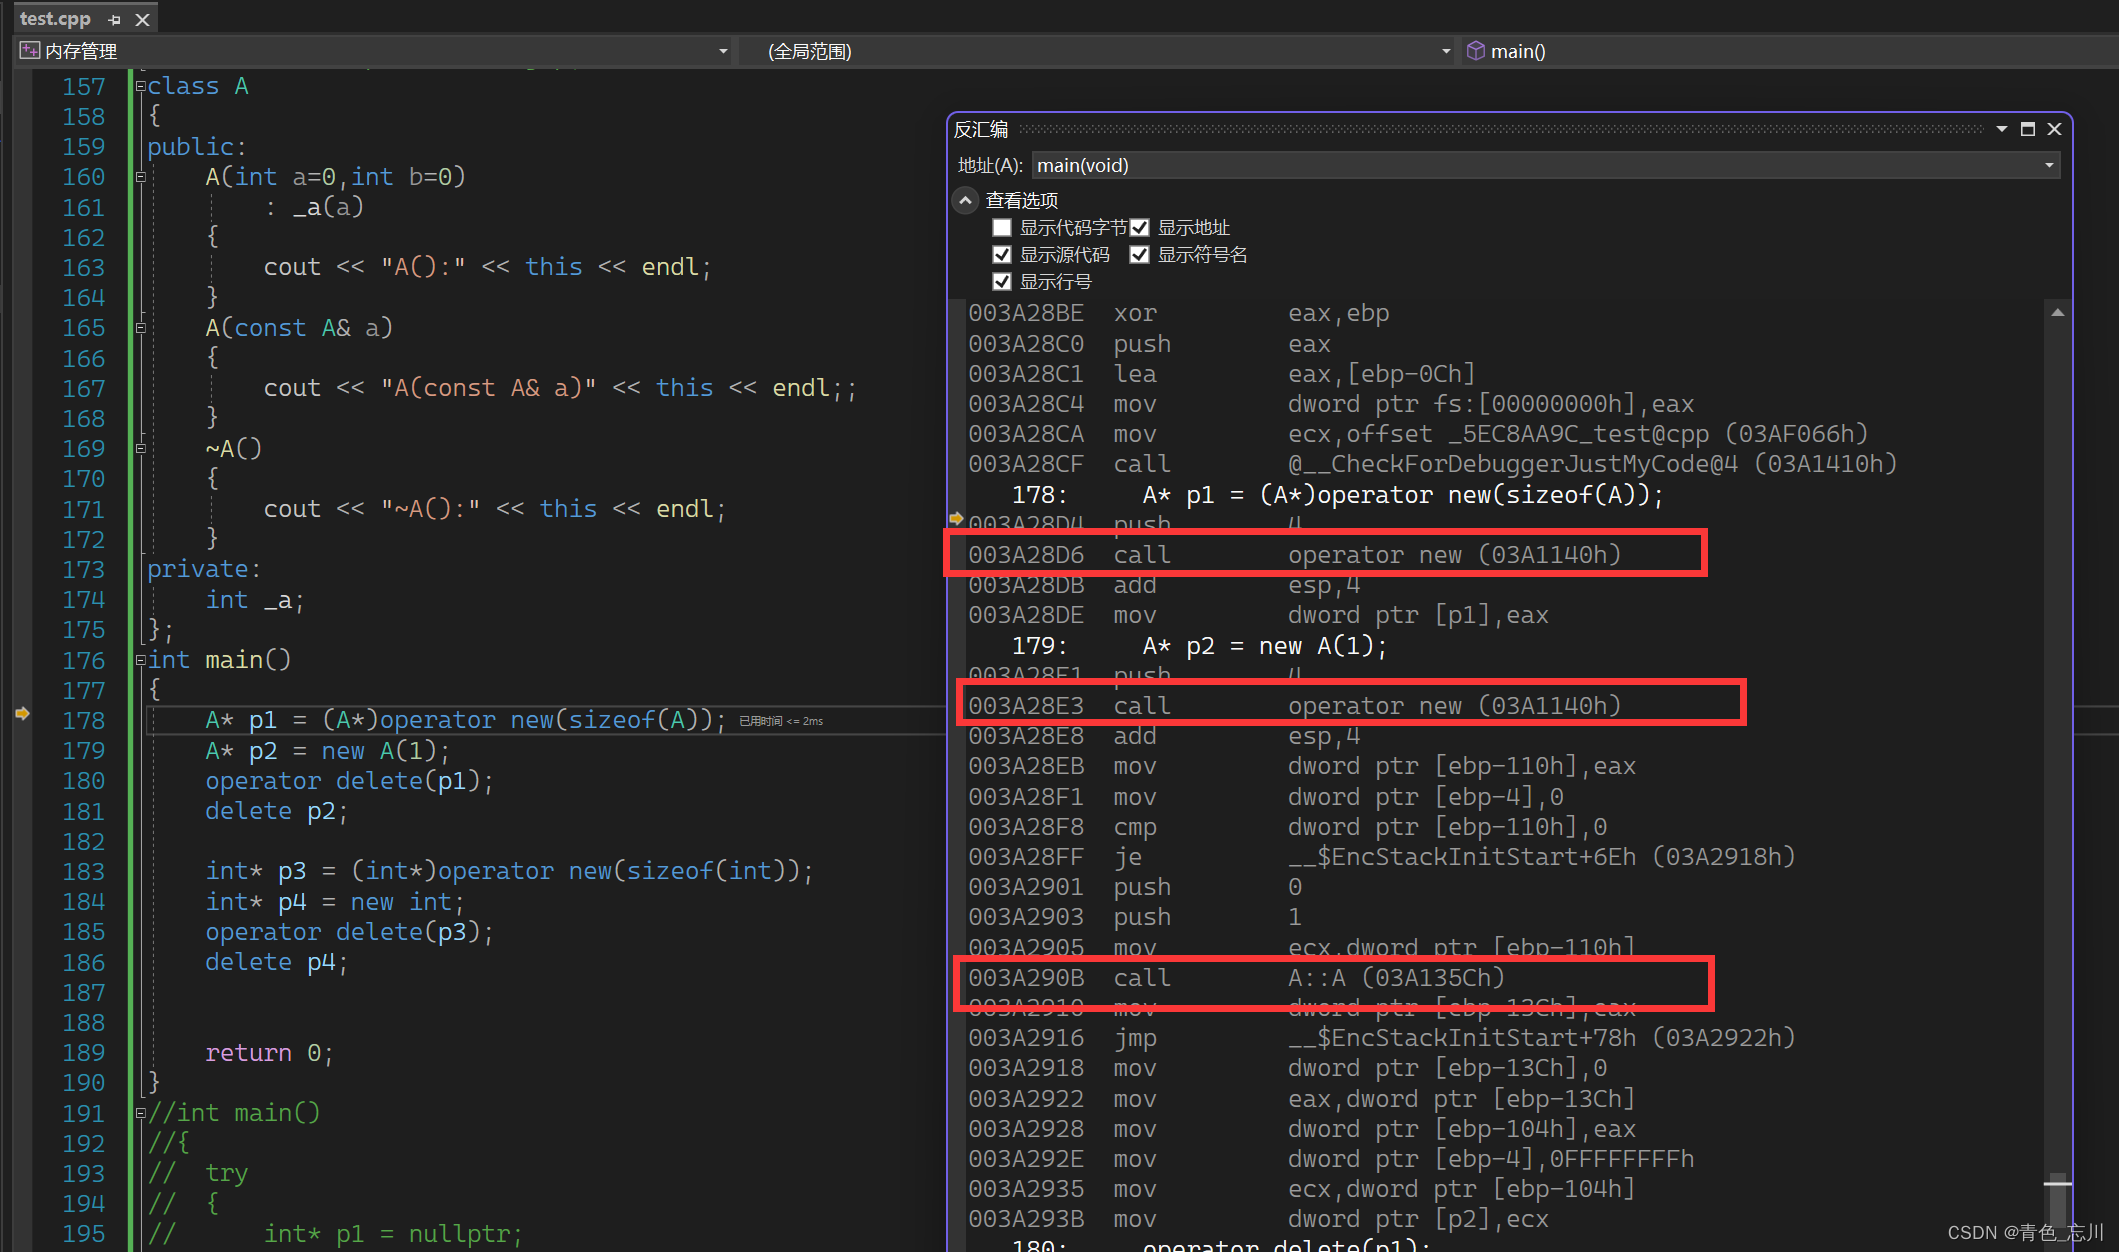This screenshot has height=1252, width=2119.
Task: Uncheck the 显示源代码 checkbox
Action: pos(1002,255)
